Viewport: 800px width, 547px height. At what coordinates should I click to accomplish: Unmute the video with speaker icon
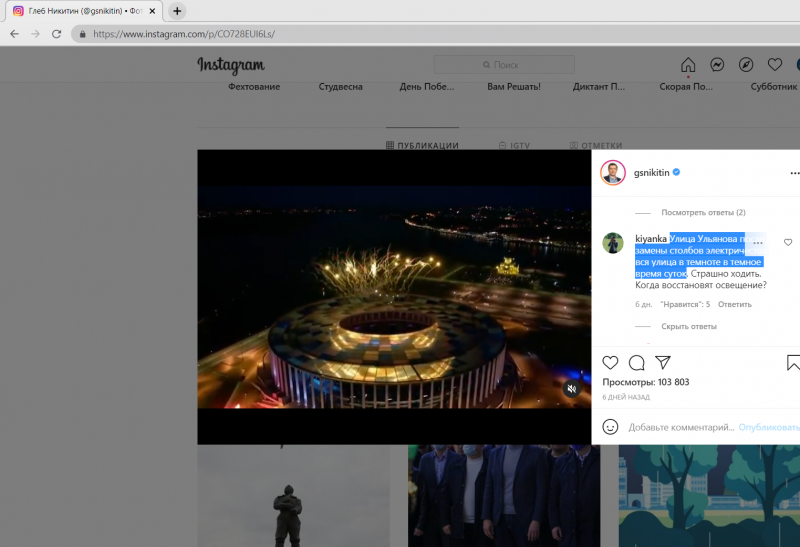(x=571, y=389)
